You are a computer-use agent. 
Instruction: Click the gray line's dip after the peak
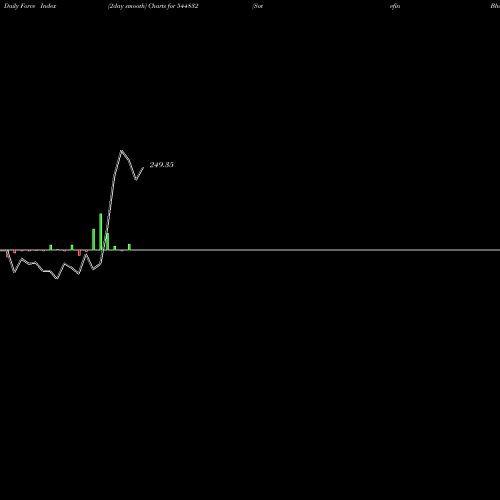[x=136, y=180]
